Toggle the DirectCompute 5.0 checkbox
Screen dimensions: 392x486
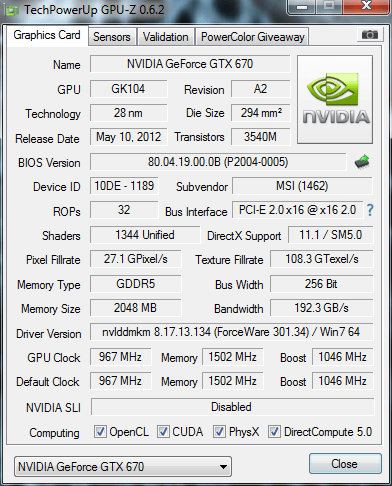(x=274, y=432)
